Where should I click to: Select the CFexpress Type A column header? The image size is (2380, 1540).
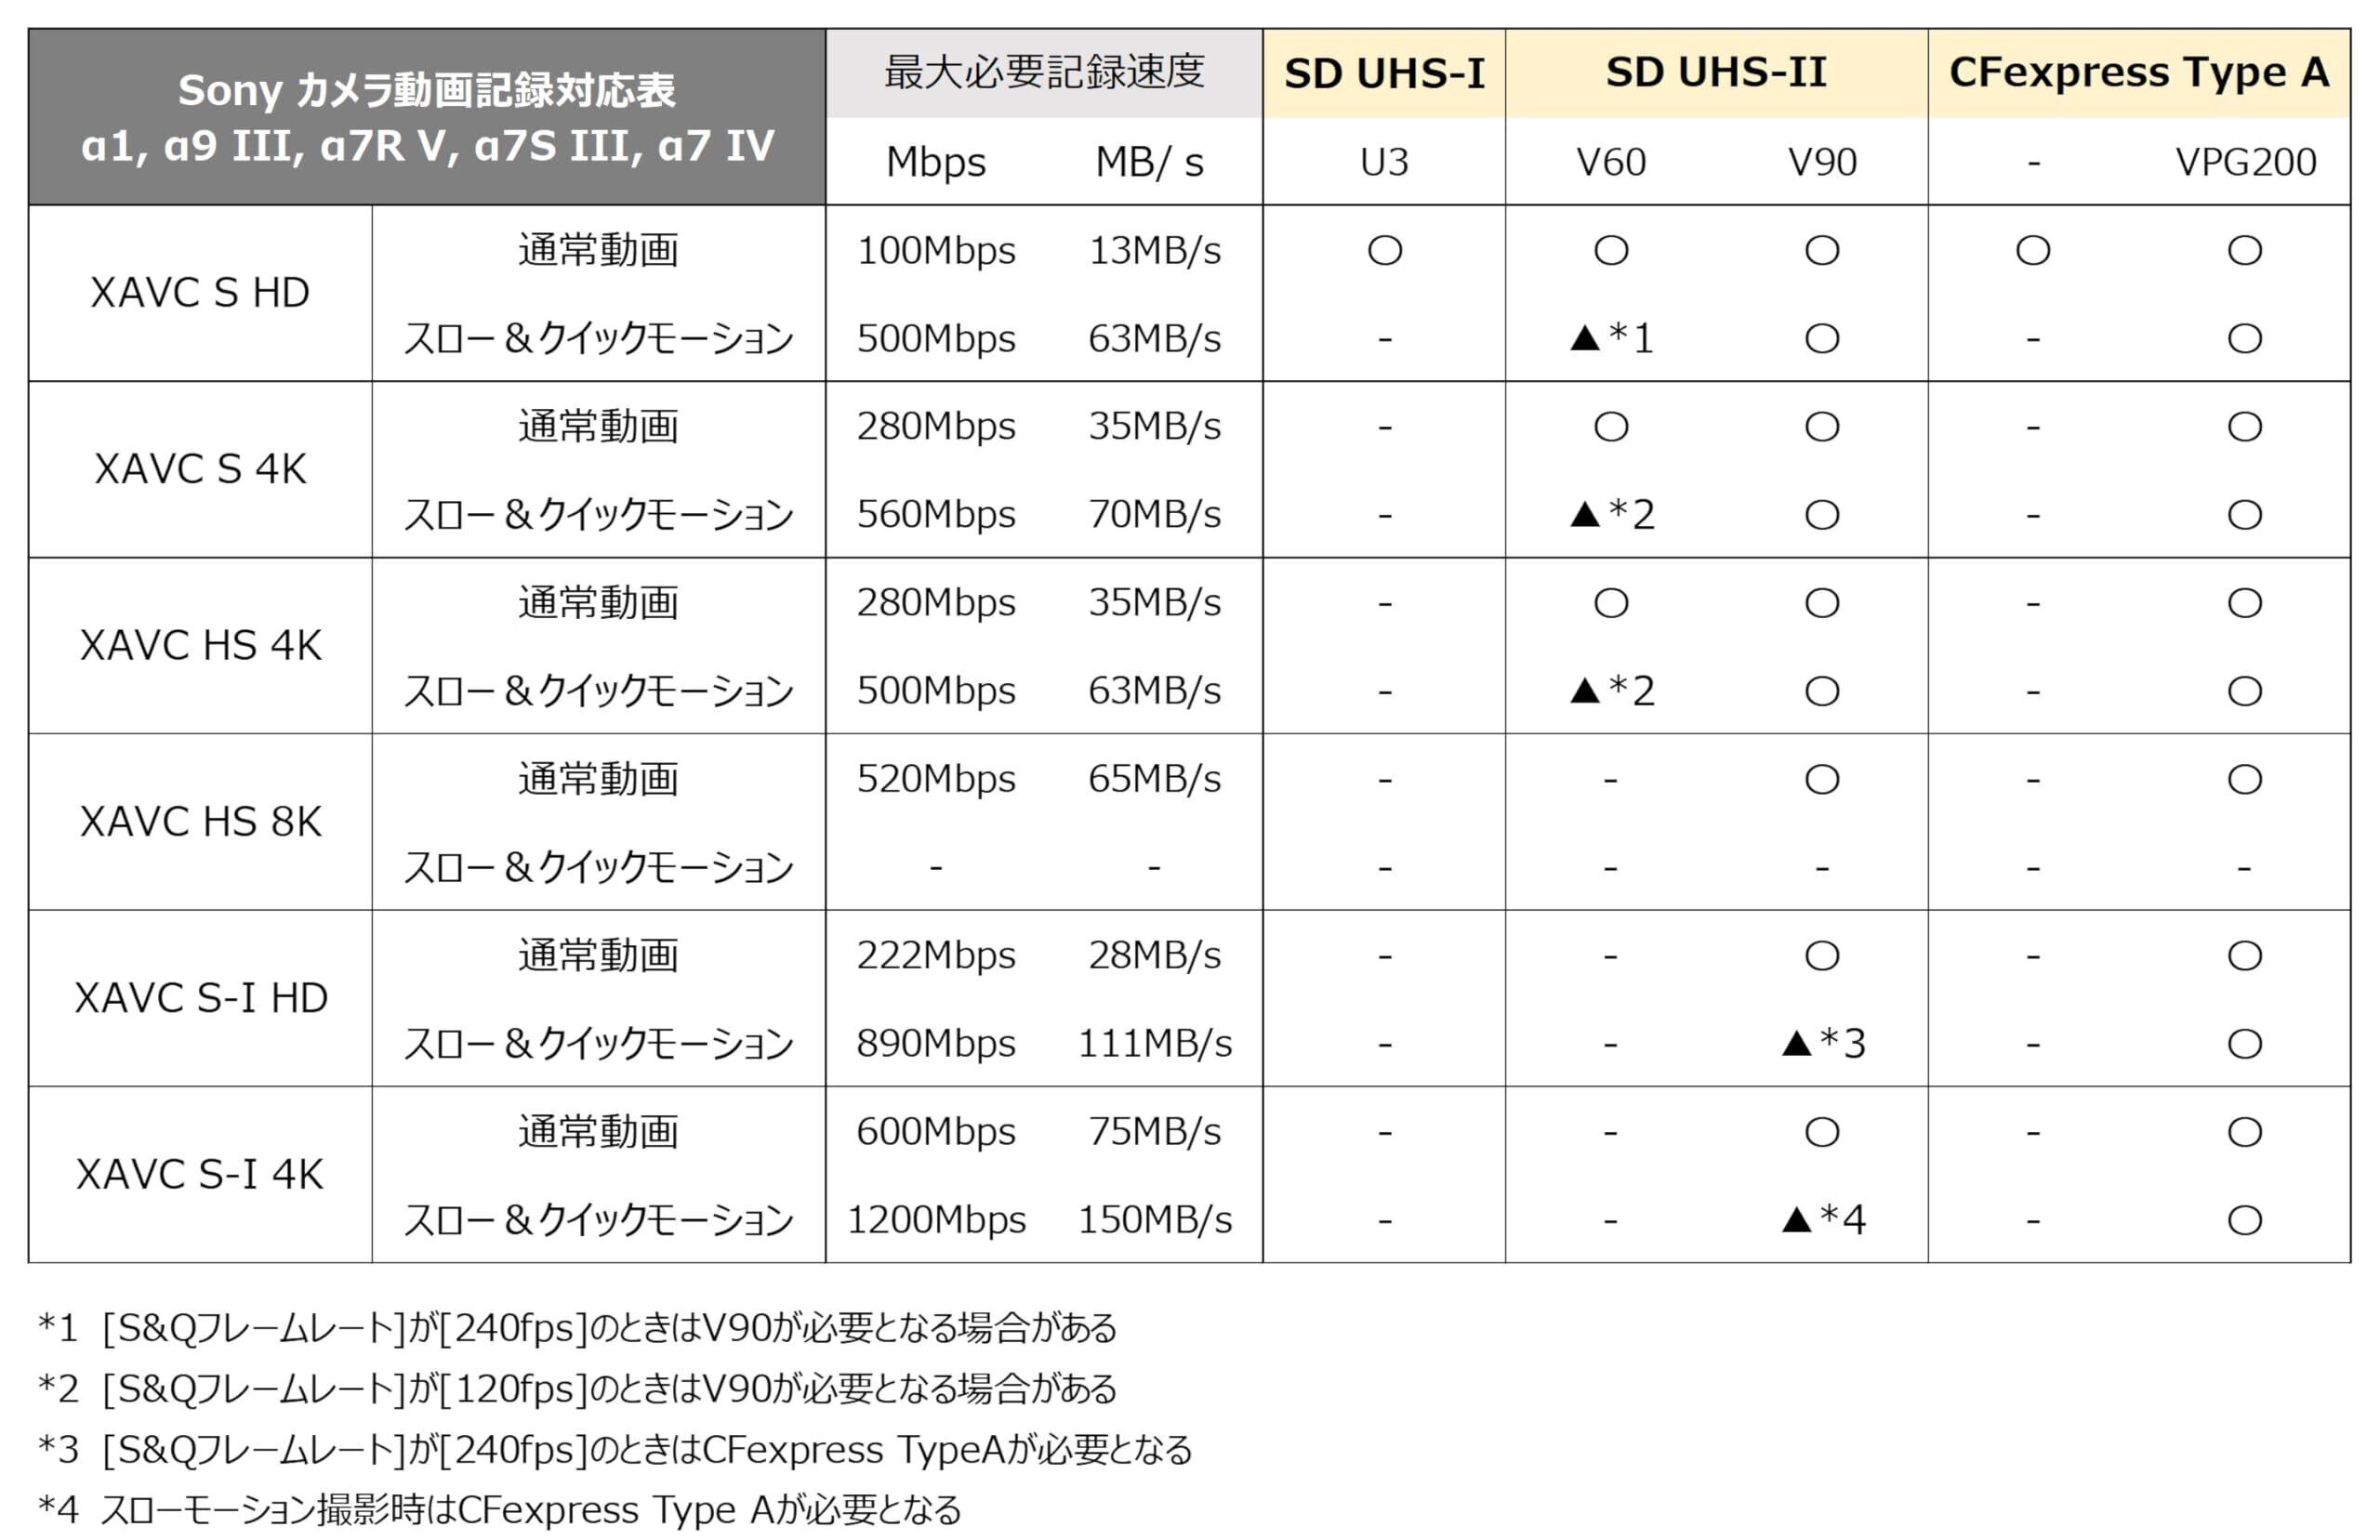2139,73
